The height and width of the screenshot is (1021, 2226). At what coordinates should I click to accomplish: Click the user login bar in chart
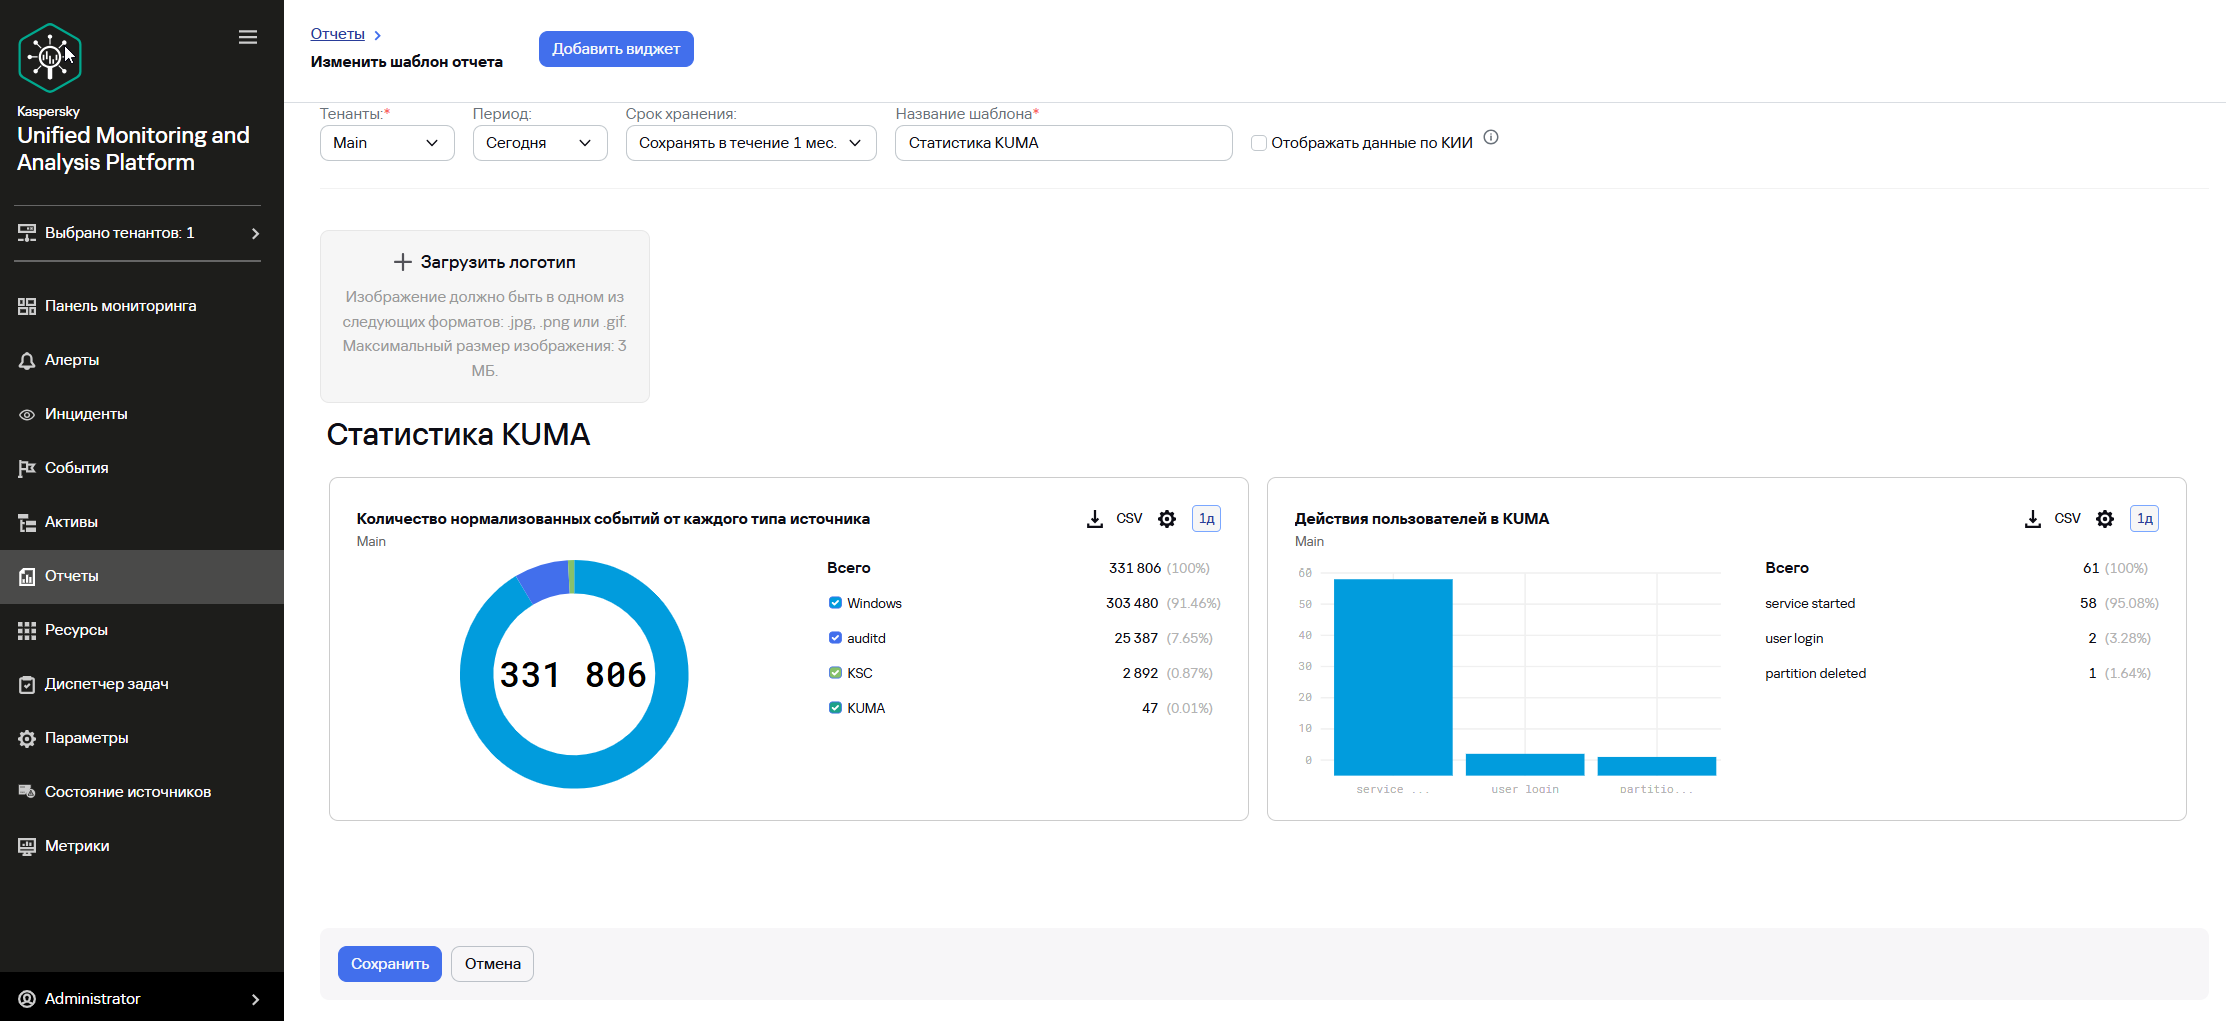1525,765
